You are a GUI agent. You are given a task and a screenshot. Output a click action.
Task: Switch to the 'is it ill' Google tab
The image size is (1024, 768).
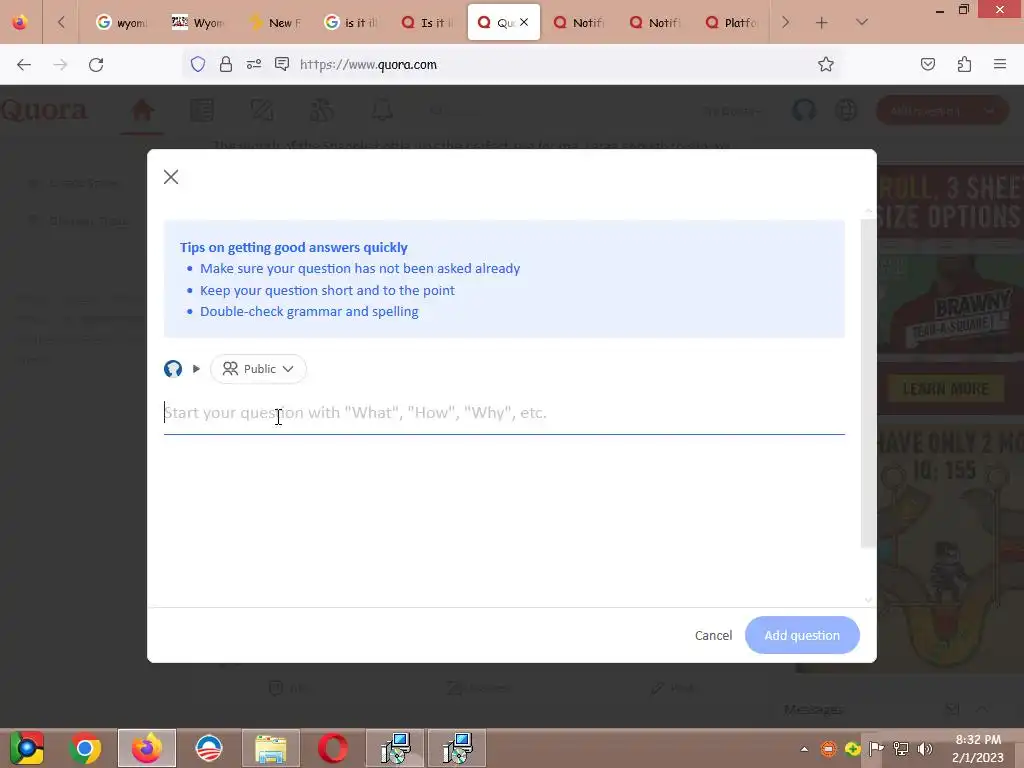pyautogui.click(x=351, y=22)
